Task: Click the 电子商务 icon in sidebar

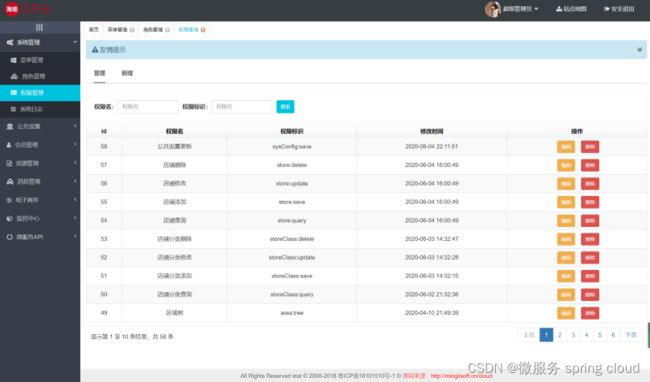Action: point(9,200)
